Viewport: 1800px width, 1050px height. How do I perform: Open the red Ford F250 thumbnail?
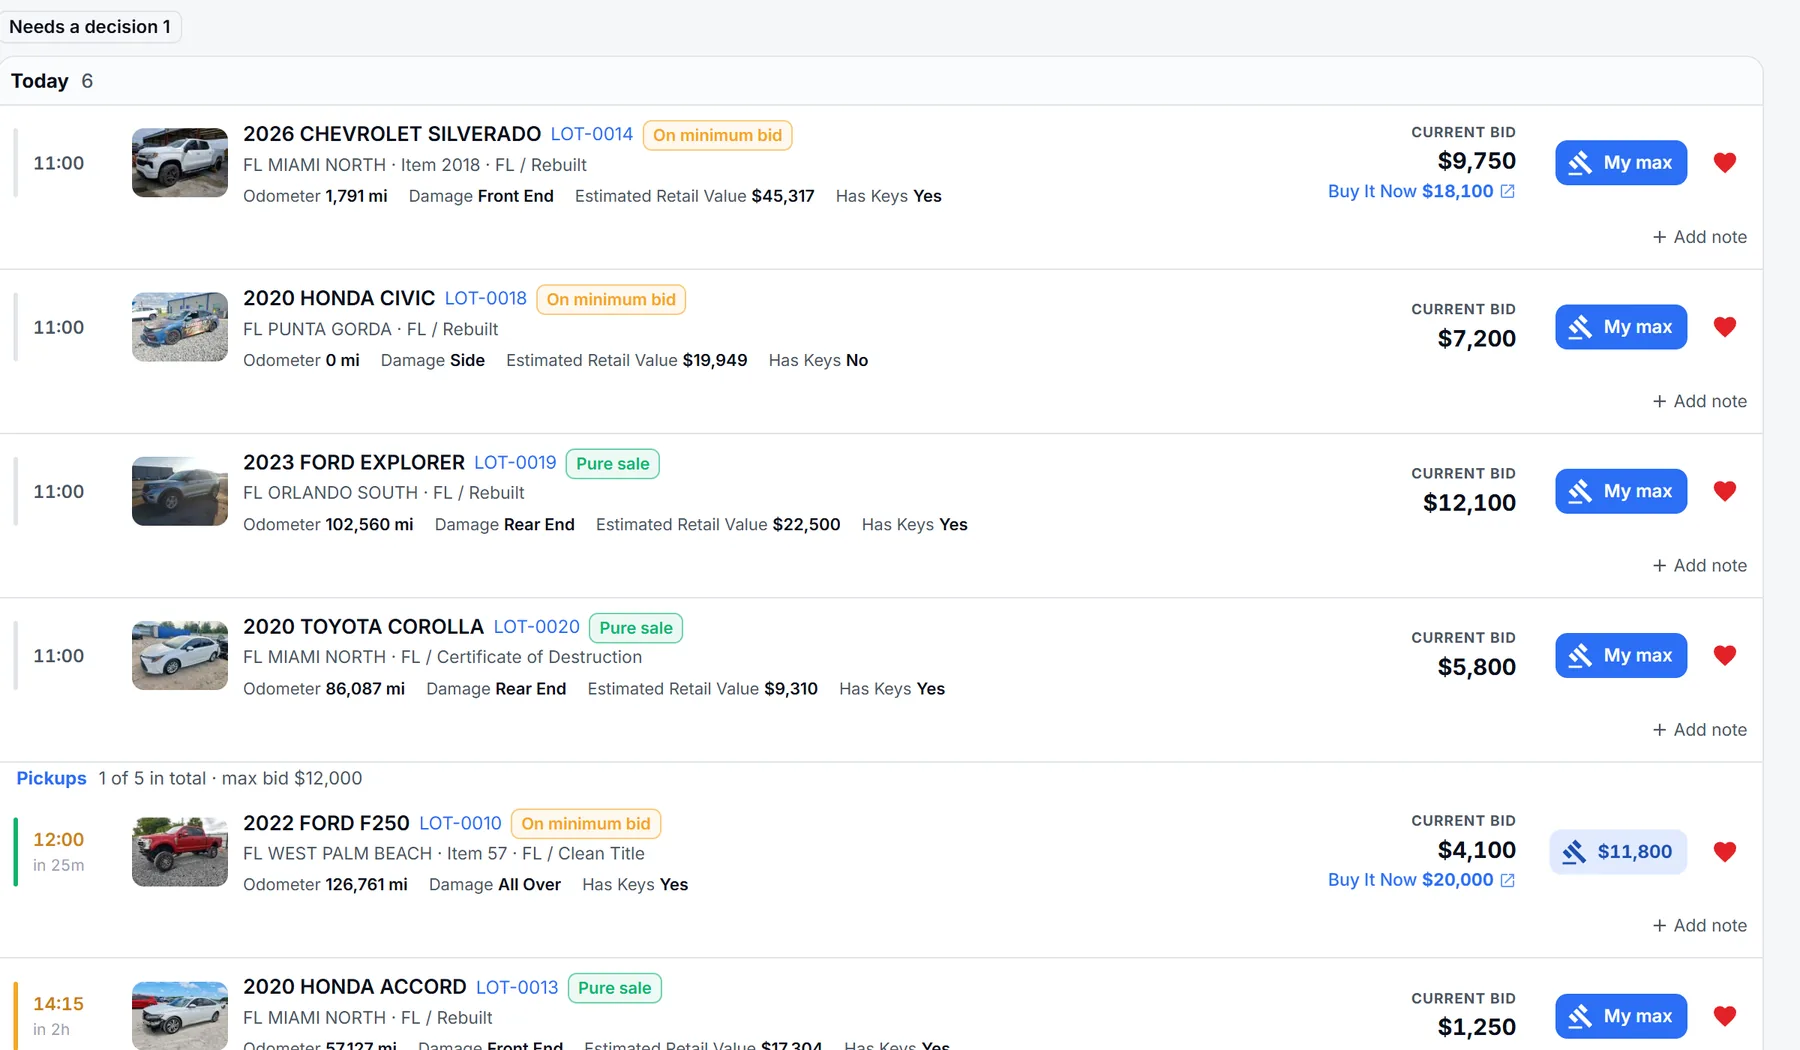[180, 852]
